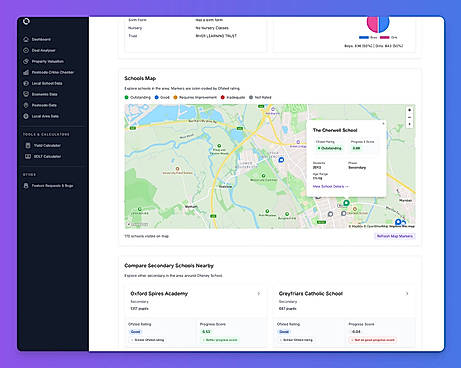The image size is (461, 368).
Task: Click the Economic Data icon
Action: (26, 94)
